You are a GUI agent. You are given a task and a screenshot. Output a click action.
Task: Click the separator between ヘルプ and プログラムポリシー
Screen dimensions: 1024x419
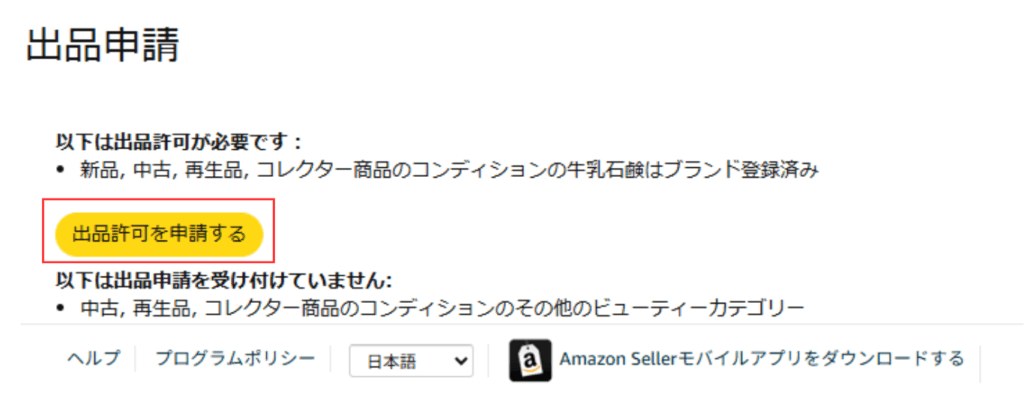coord(137,359)
